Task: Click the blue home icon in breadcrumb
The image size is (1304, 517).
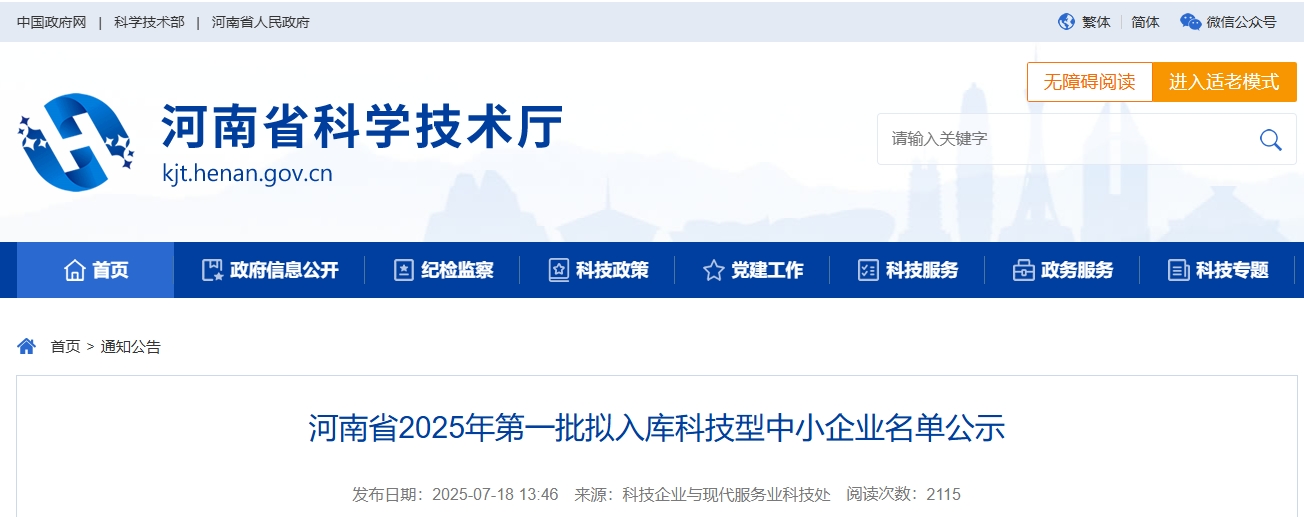Action: pyautogui.click(x=27, y=346)
